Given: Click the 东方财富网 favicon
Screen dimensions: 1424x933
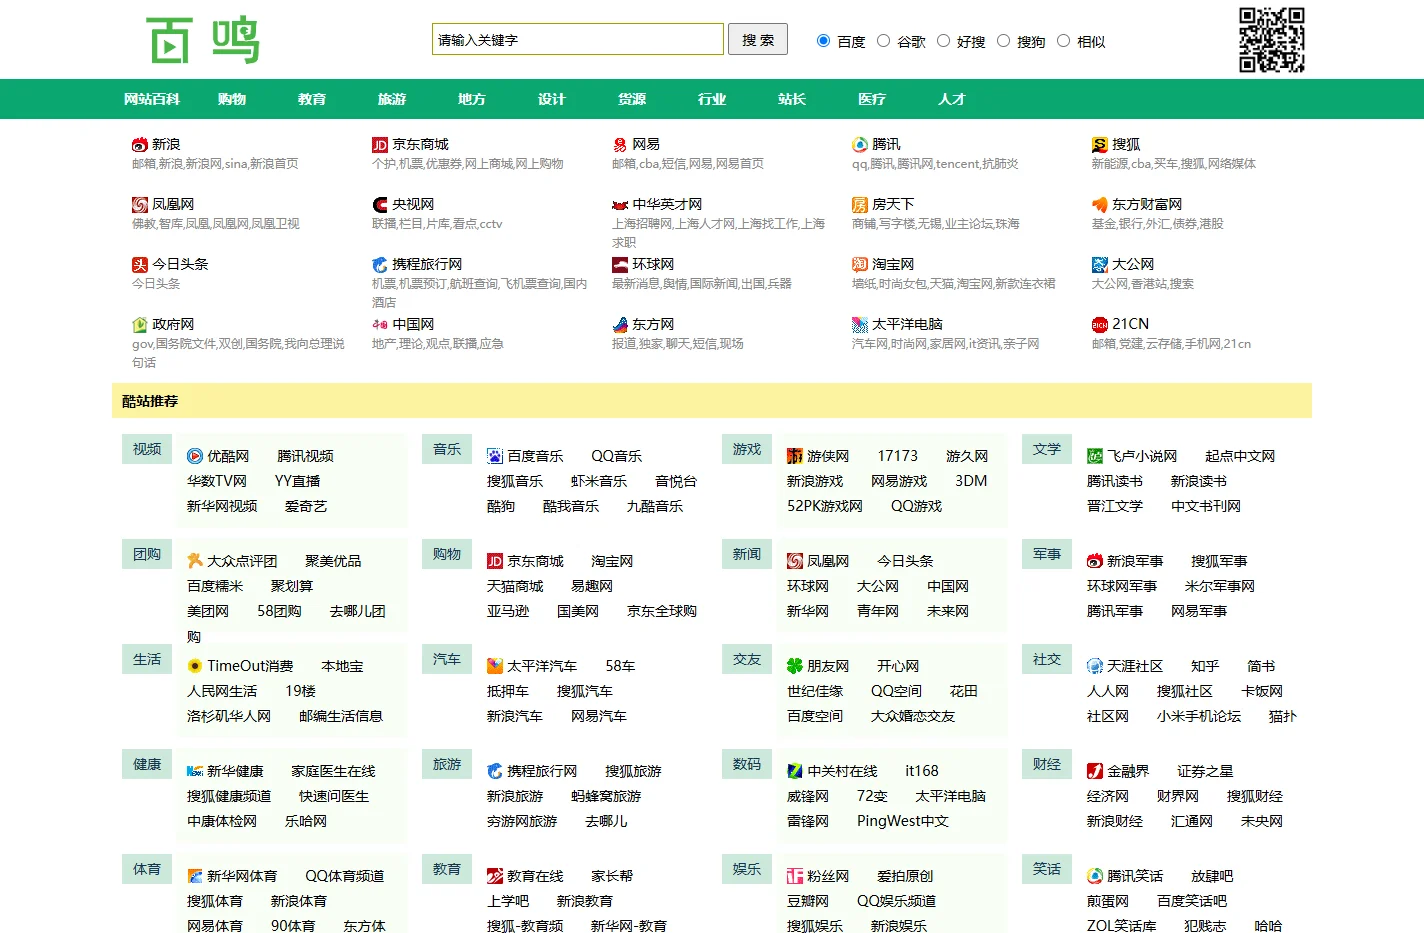Looking at the screenshot, I should [x=1100, y=205].
